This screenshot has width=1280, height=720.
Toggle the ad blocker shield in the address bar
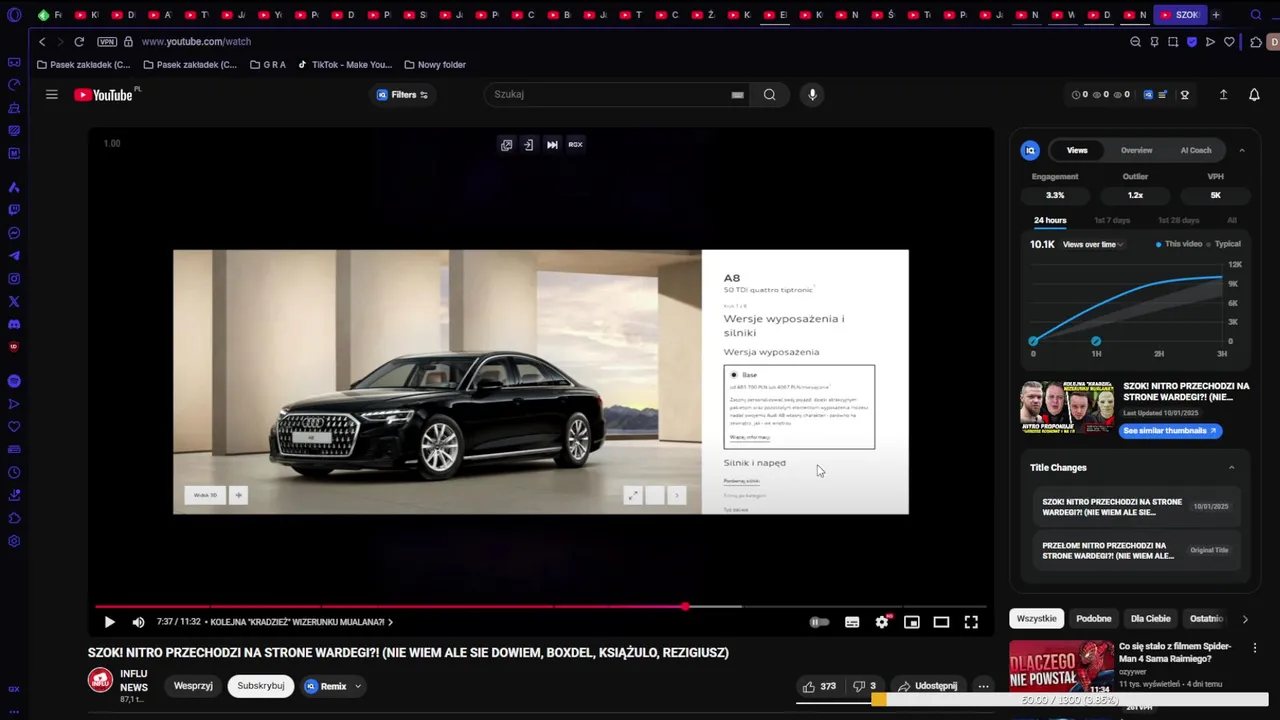coord(1192,42)
